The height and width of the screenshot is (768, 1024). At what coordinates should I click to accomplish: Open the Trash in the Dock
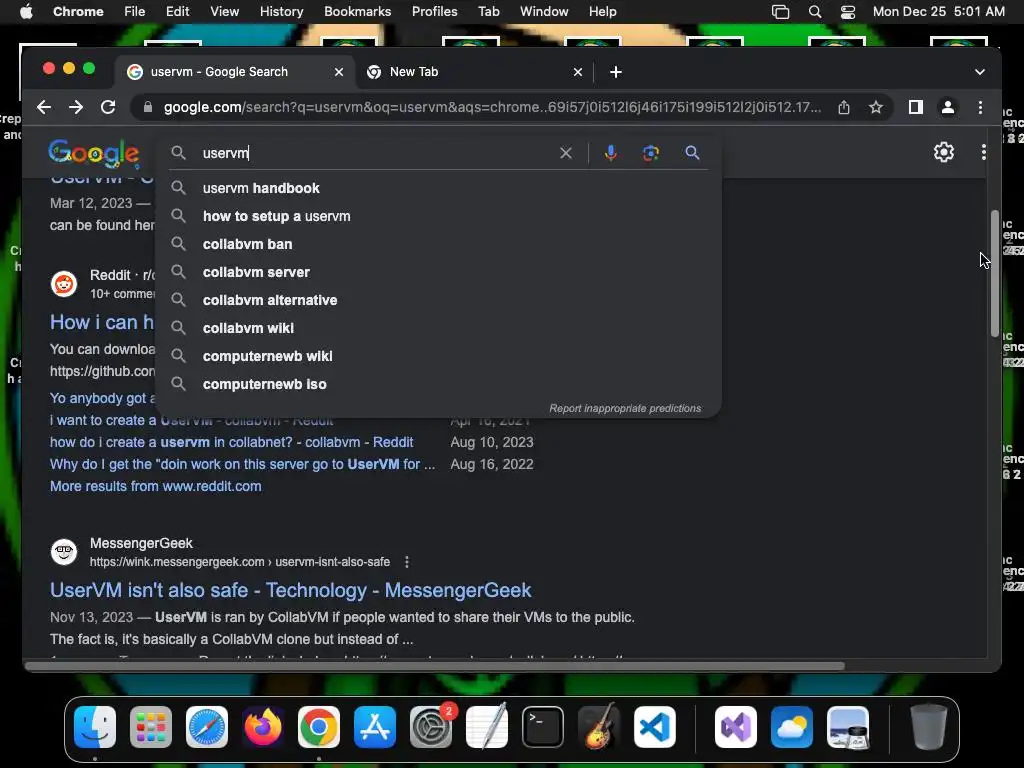(x=929, y=727)
